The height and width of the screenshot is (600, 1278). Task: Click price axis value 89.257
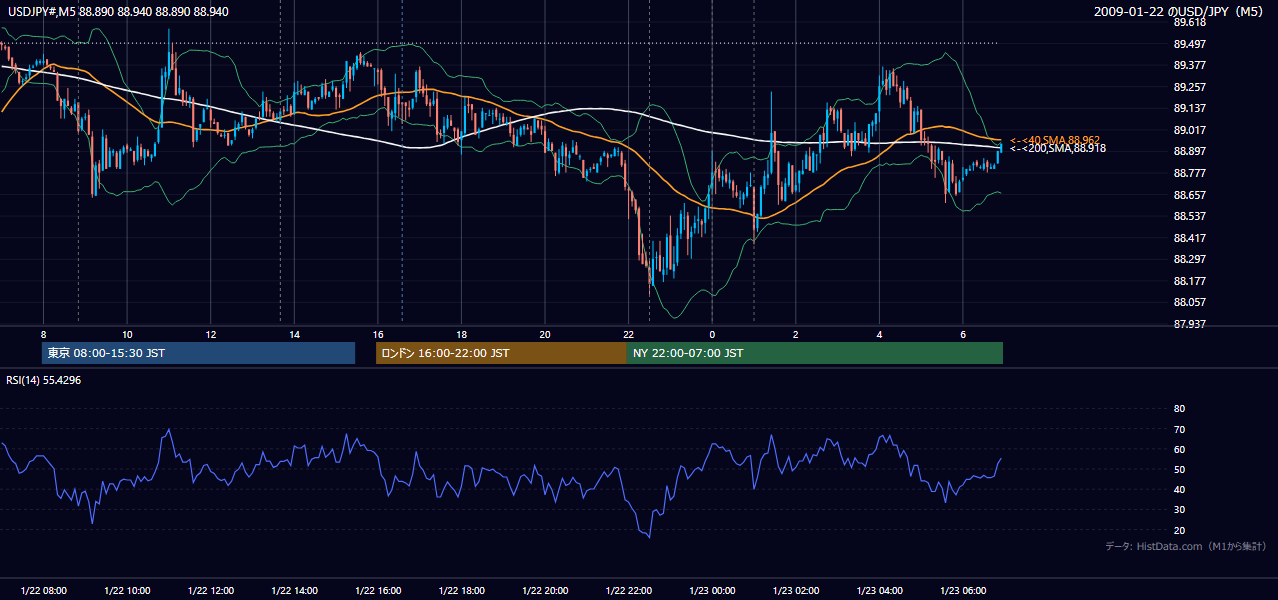pyautogui.click(x=1189, y=87)
